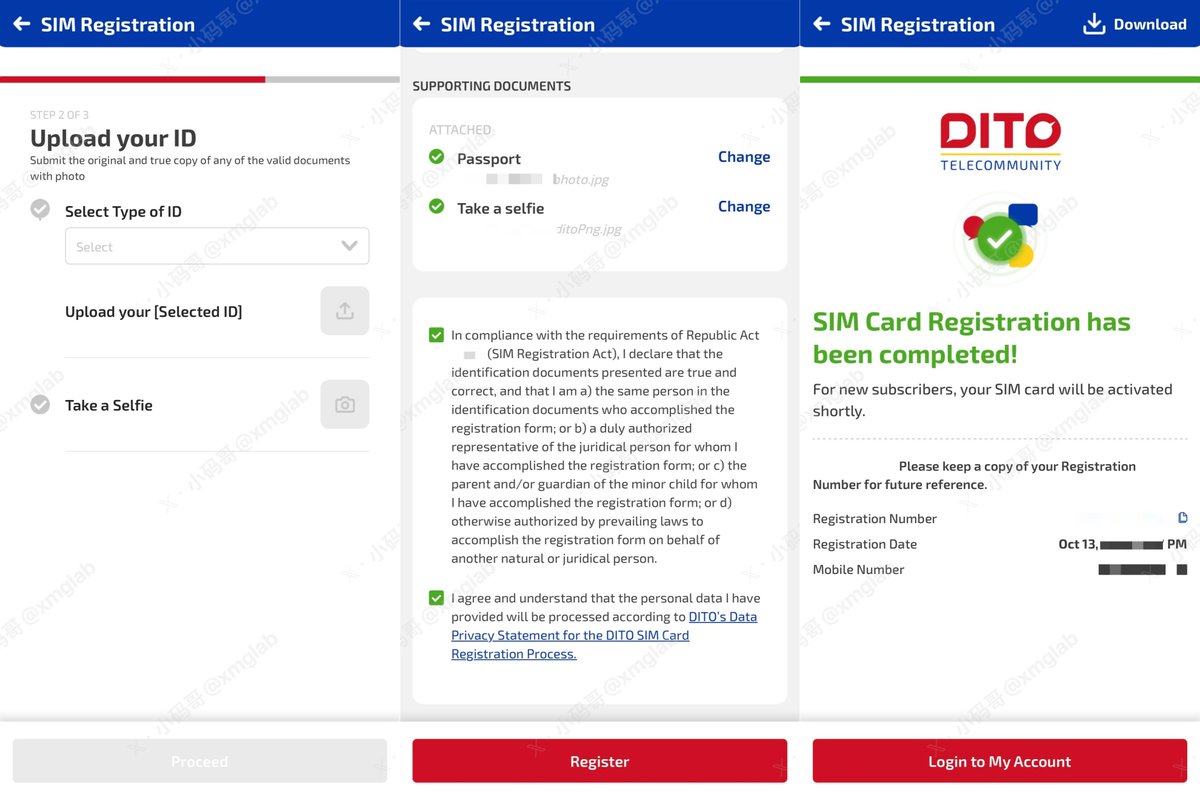This screenshot has height=800, width=1200.
Task: Toggle the SIM Registration Act declaration checkbox
Action: click(436, 335)
